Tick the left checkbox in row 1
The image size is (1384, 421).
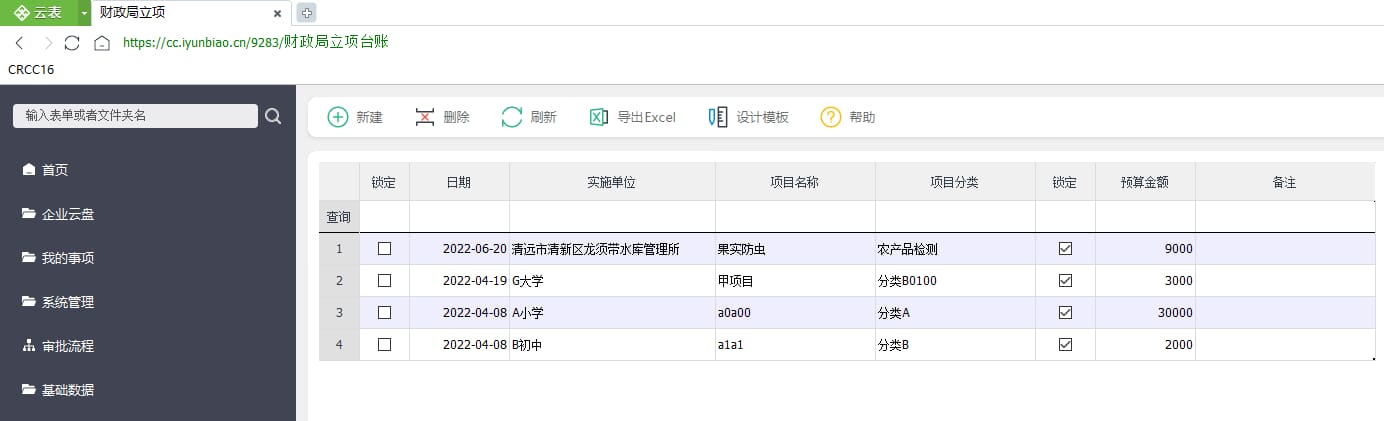tap(384, 249)
